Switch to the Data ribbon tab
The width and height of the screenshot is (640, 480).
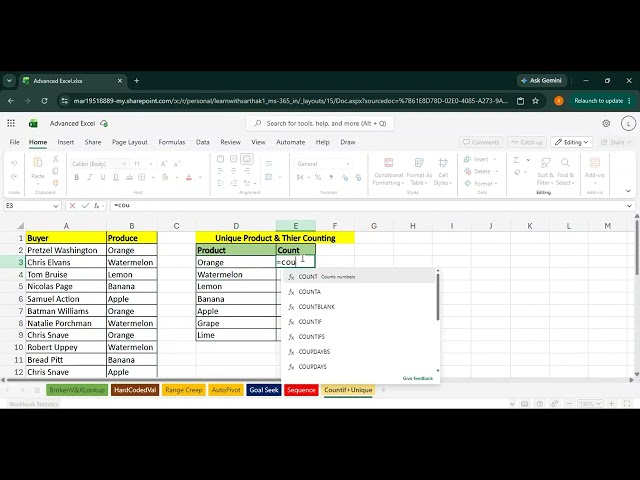202,142
